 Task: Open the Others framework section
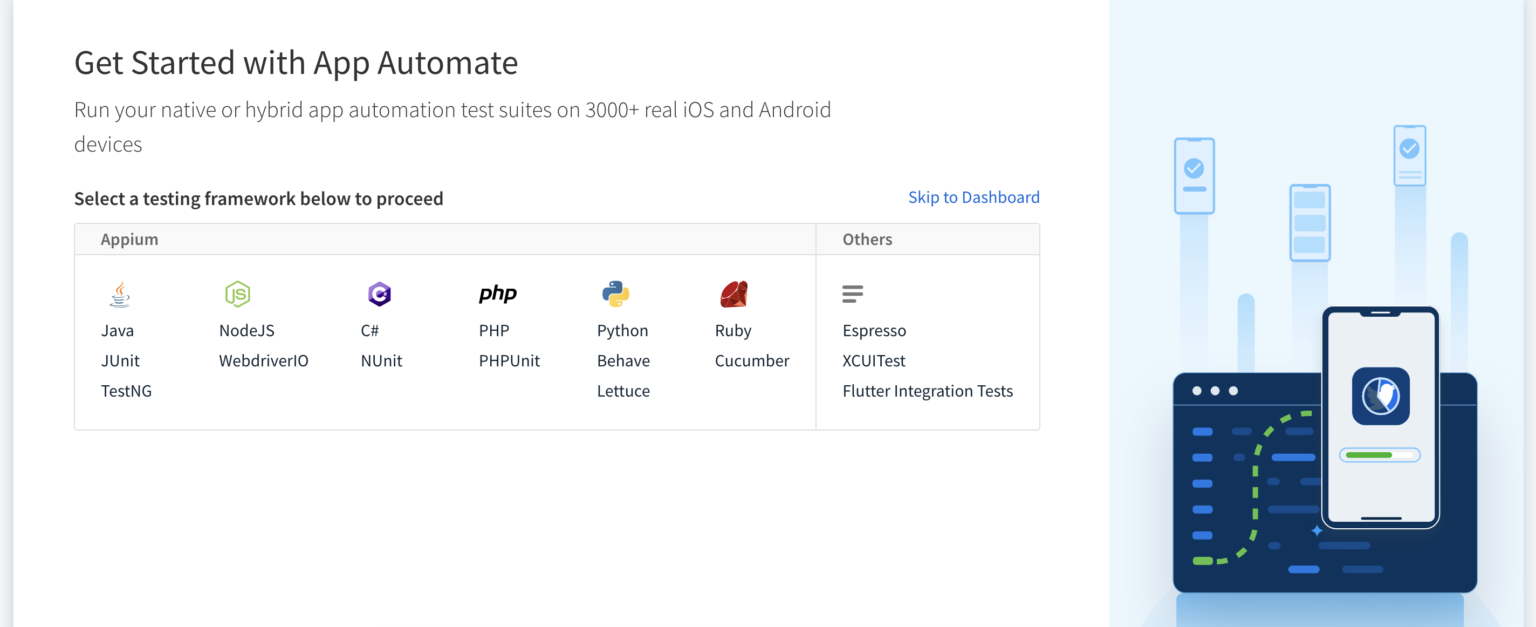tap(867, 239)
